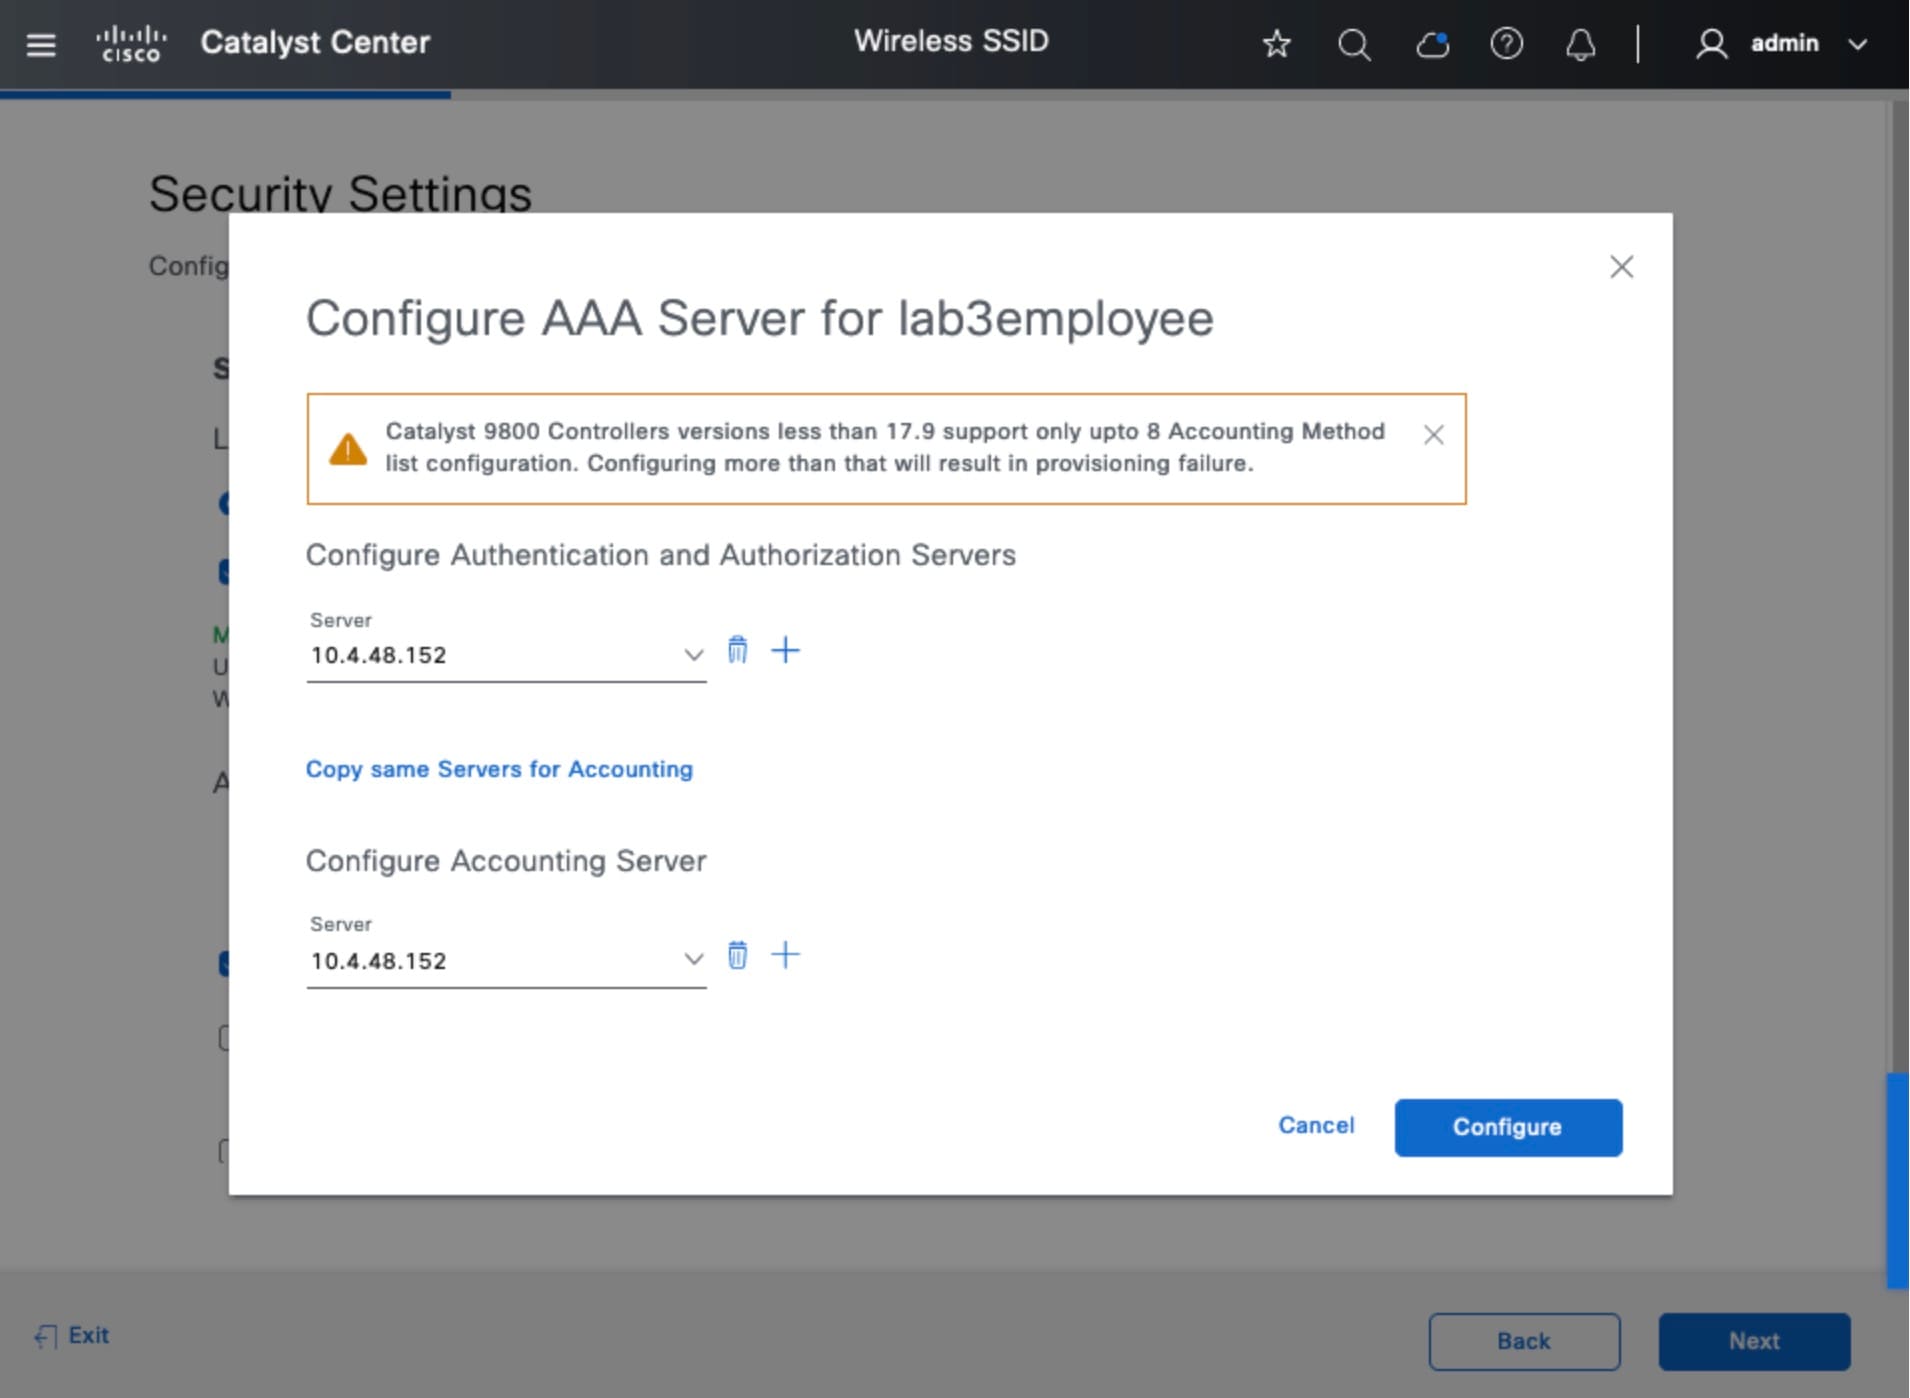Viewport: 1910px width, 1398px height.
Task: Open the notifications bell icon
Action: tap(1580, 44)
